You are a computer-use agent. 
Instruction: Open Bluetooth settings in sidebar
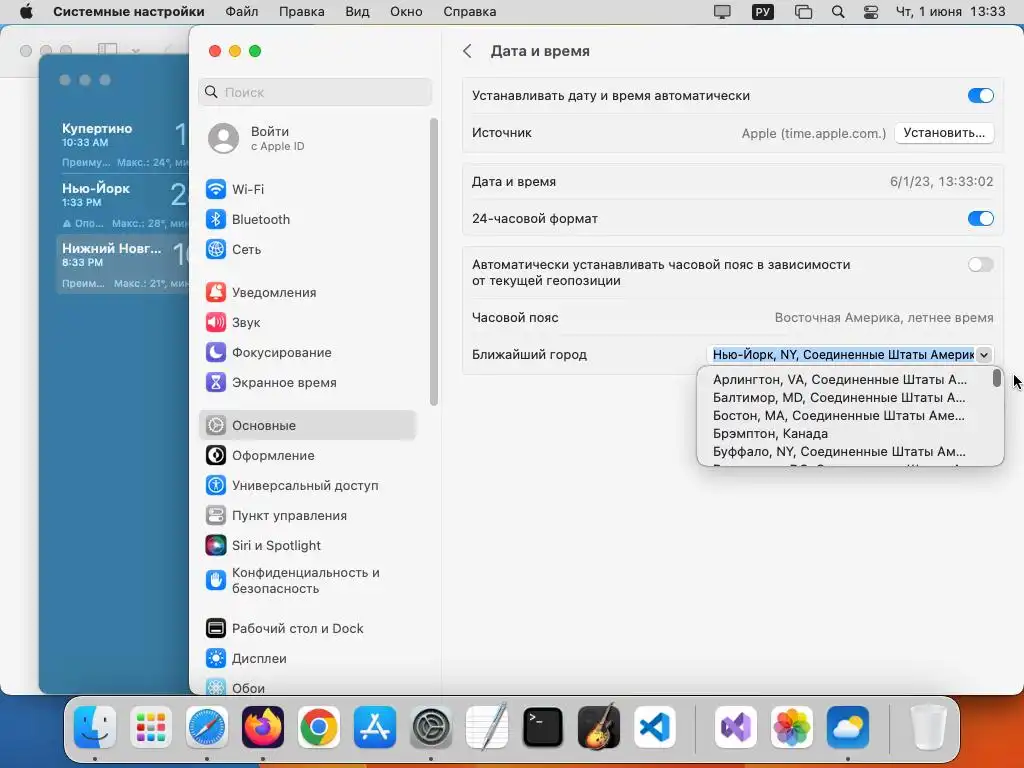[x=308, y=219]
